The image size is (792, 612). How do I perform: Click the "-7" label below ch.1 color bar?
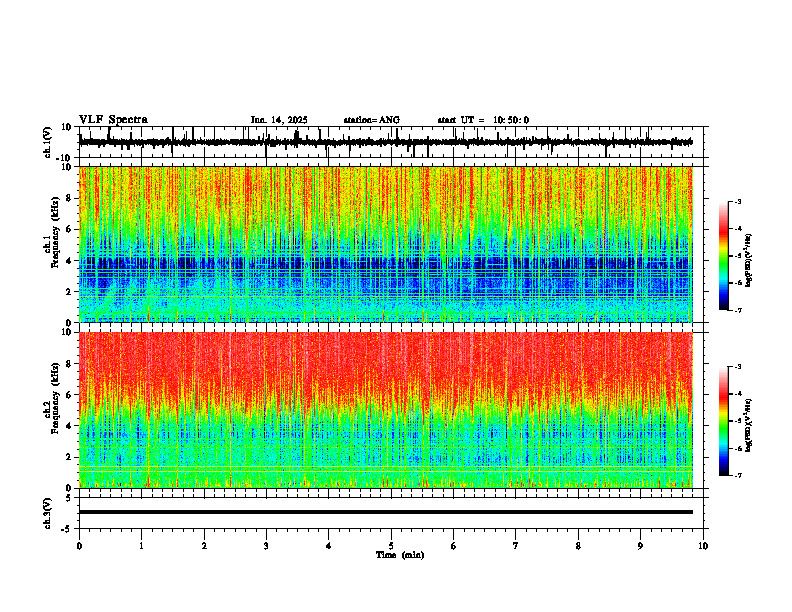(738, 311)
